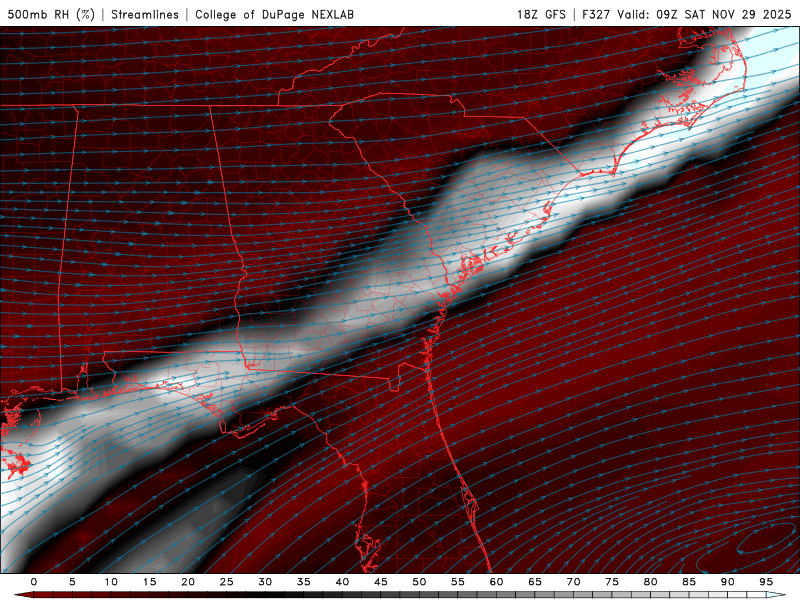Click the '20' label on the color scale
800x600 pixels.
188,582
